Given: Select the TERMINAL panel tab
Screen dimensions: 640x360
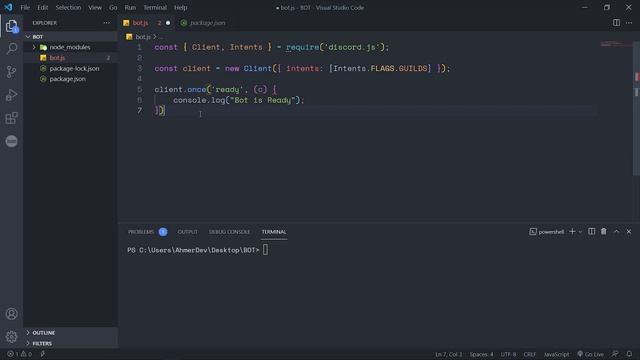Looking at the screenshot, I should coord(274,231).
